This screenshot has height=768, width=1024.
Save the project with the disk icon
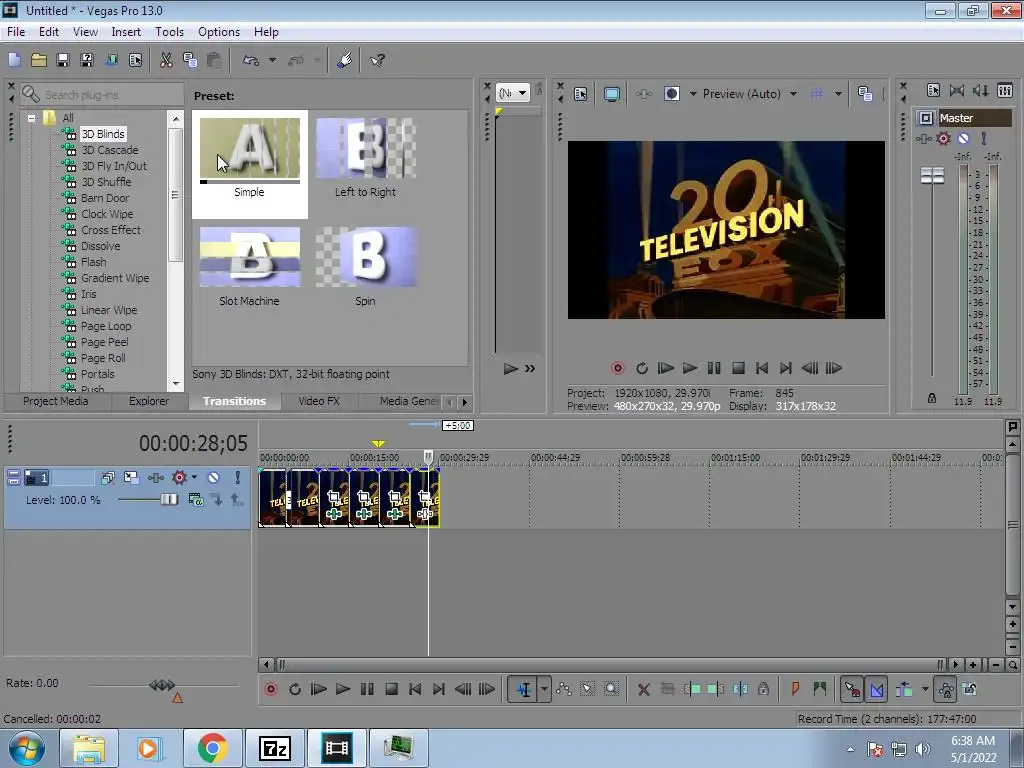pos(63,60)
